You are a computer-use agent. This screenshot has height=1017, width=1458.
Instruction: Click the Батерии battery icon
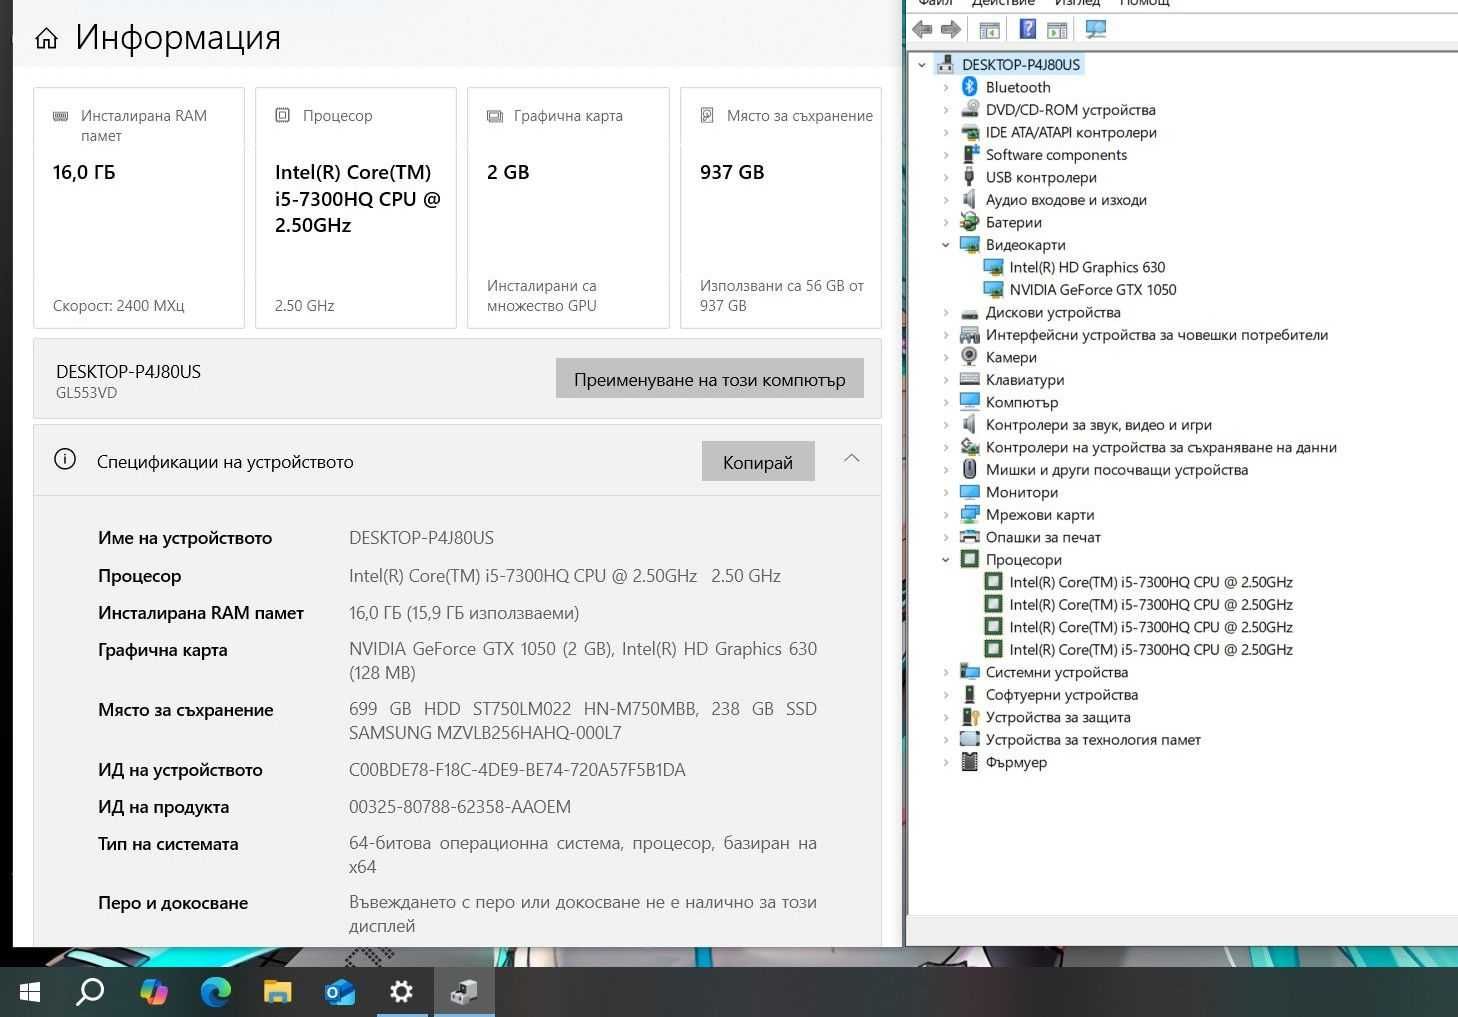pos(969,222)
